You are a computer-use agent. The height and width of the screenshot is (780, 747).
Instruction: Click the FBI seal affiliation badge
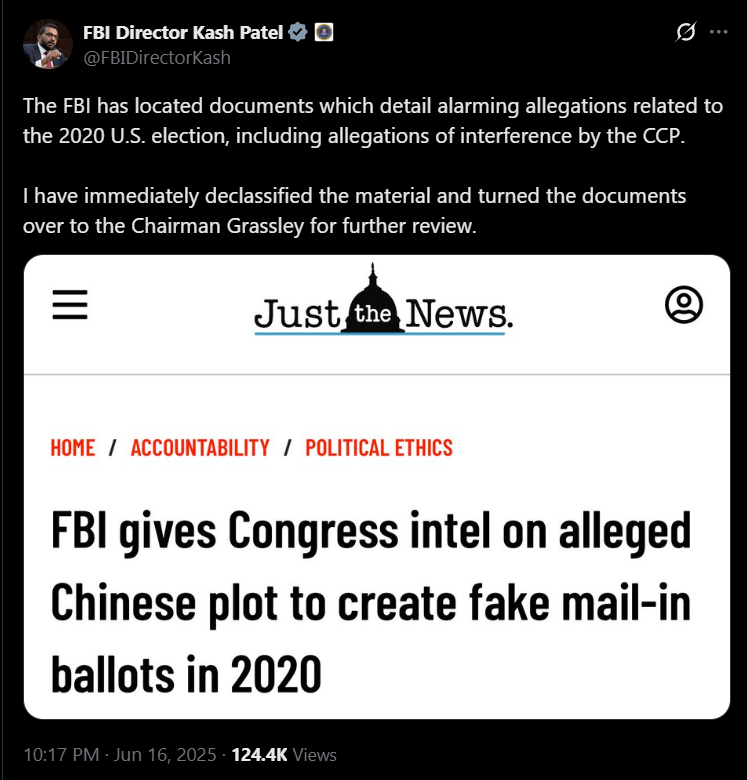point(324,32)
